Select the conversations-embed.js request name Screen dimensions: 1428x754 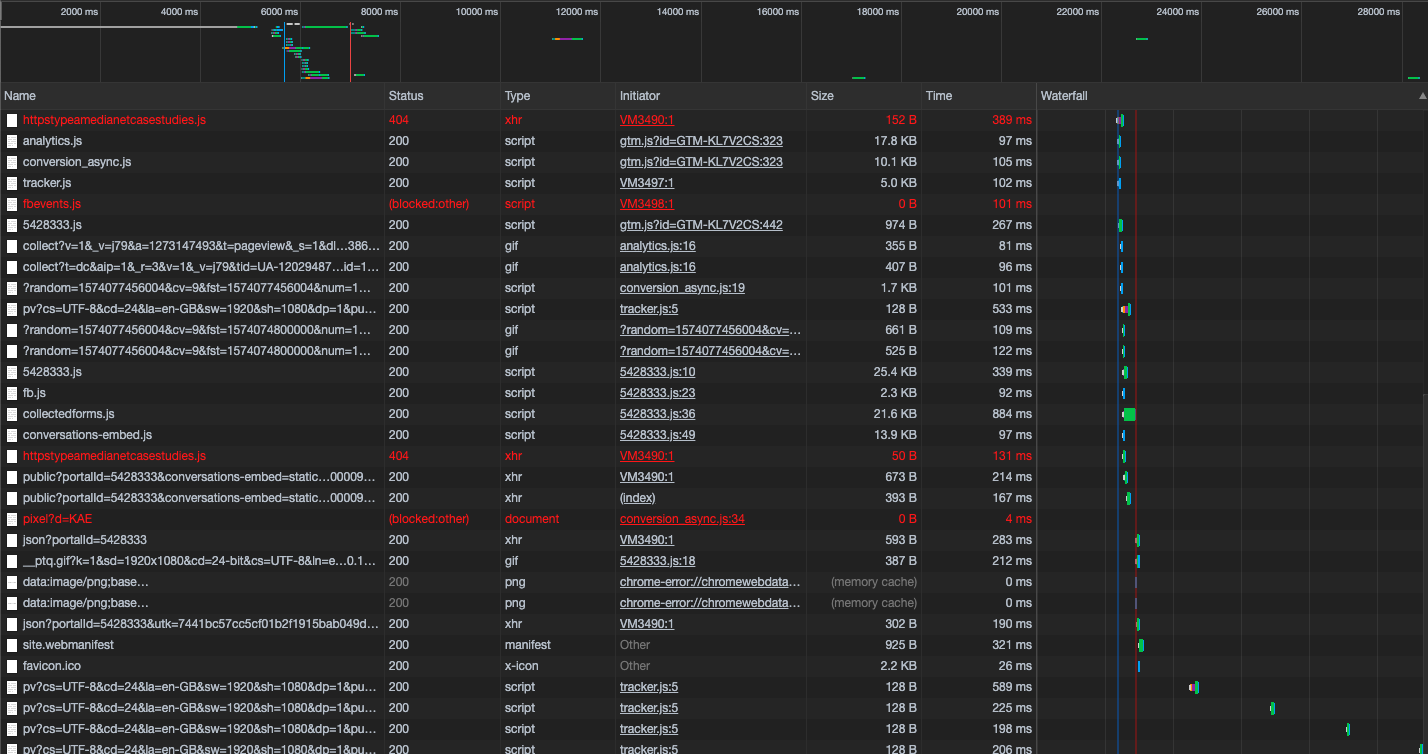pyautogui.click(x=87, y=435)
